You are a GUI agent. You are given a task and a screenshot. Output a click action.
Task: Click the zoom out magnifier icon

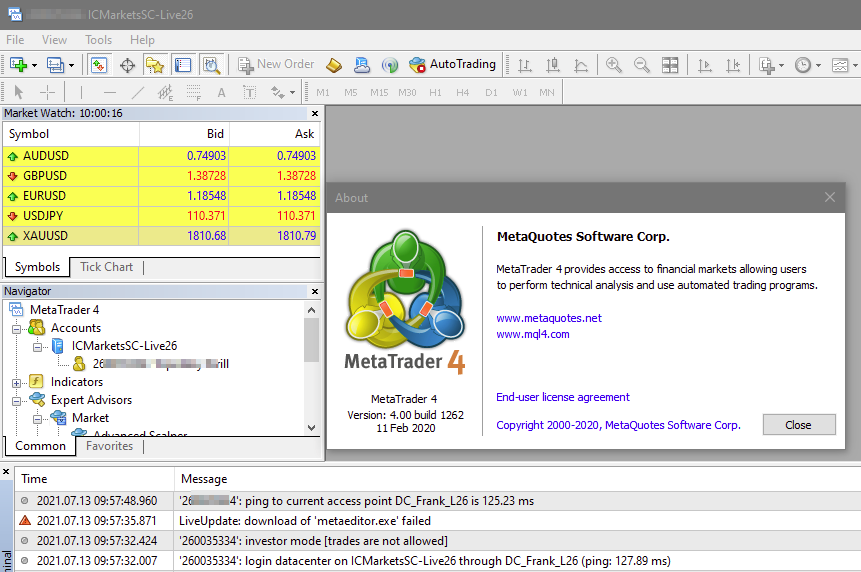(641, 65)
